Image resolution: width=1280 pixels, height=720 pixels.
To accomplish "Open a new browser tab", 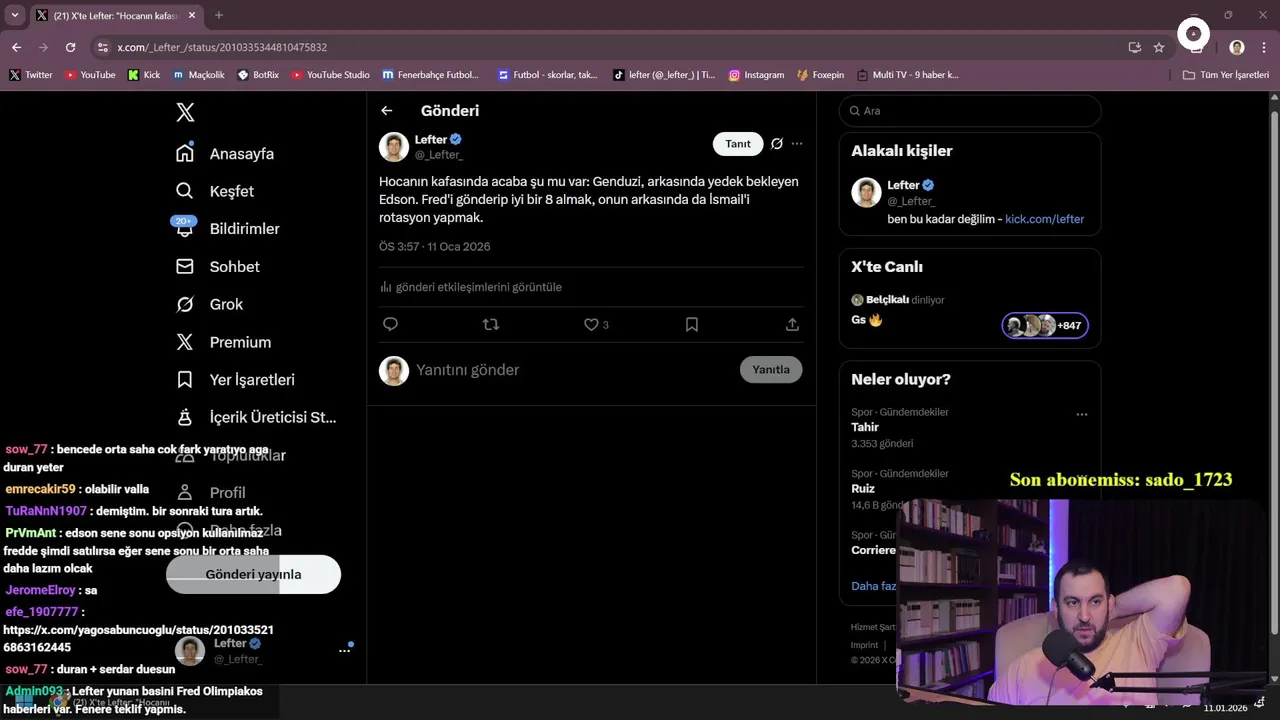I will pos(219,15).
